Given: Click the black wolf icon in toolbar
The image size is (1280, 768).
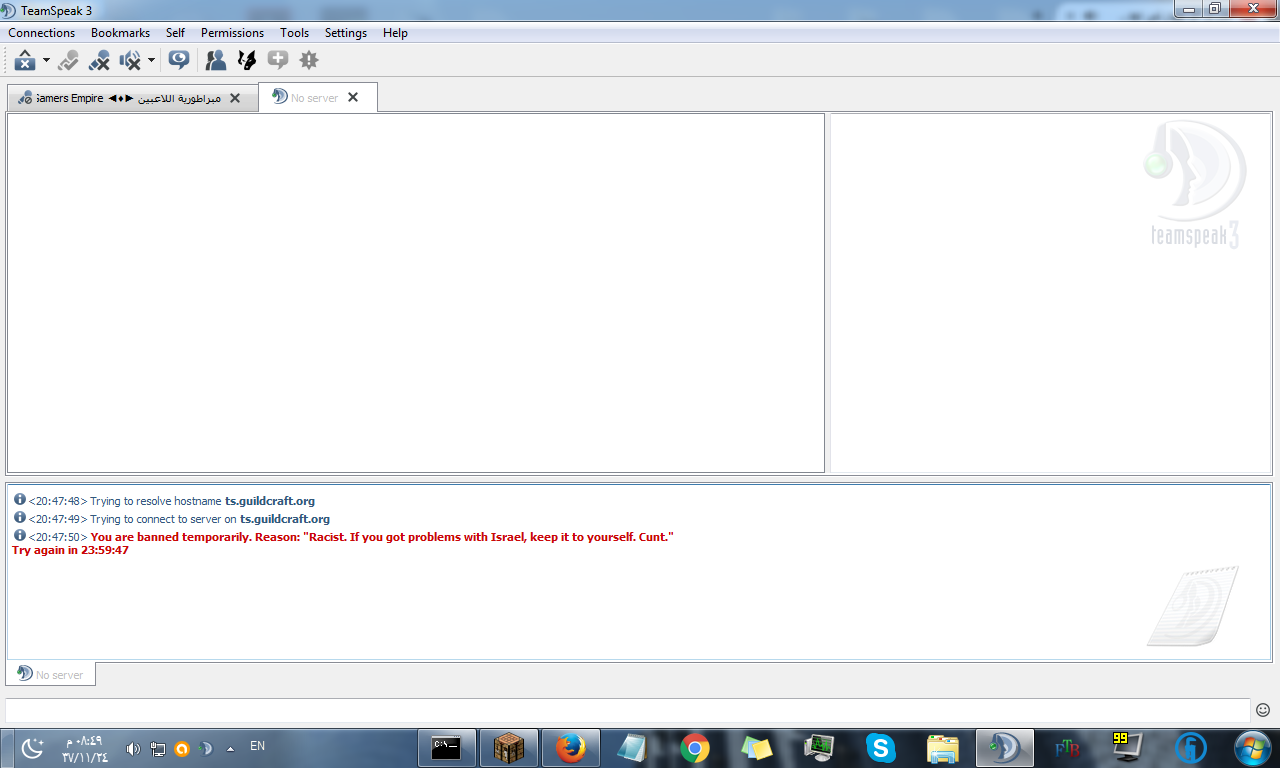Looking at the screenshot, I should tap(246, 61).
